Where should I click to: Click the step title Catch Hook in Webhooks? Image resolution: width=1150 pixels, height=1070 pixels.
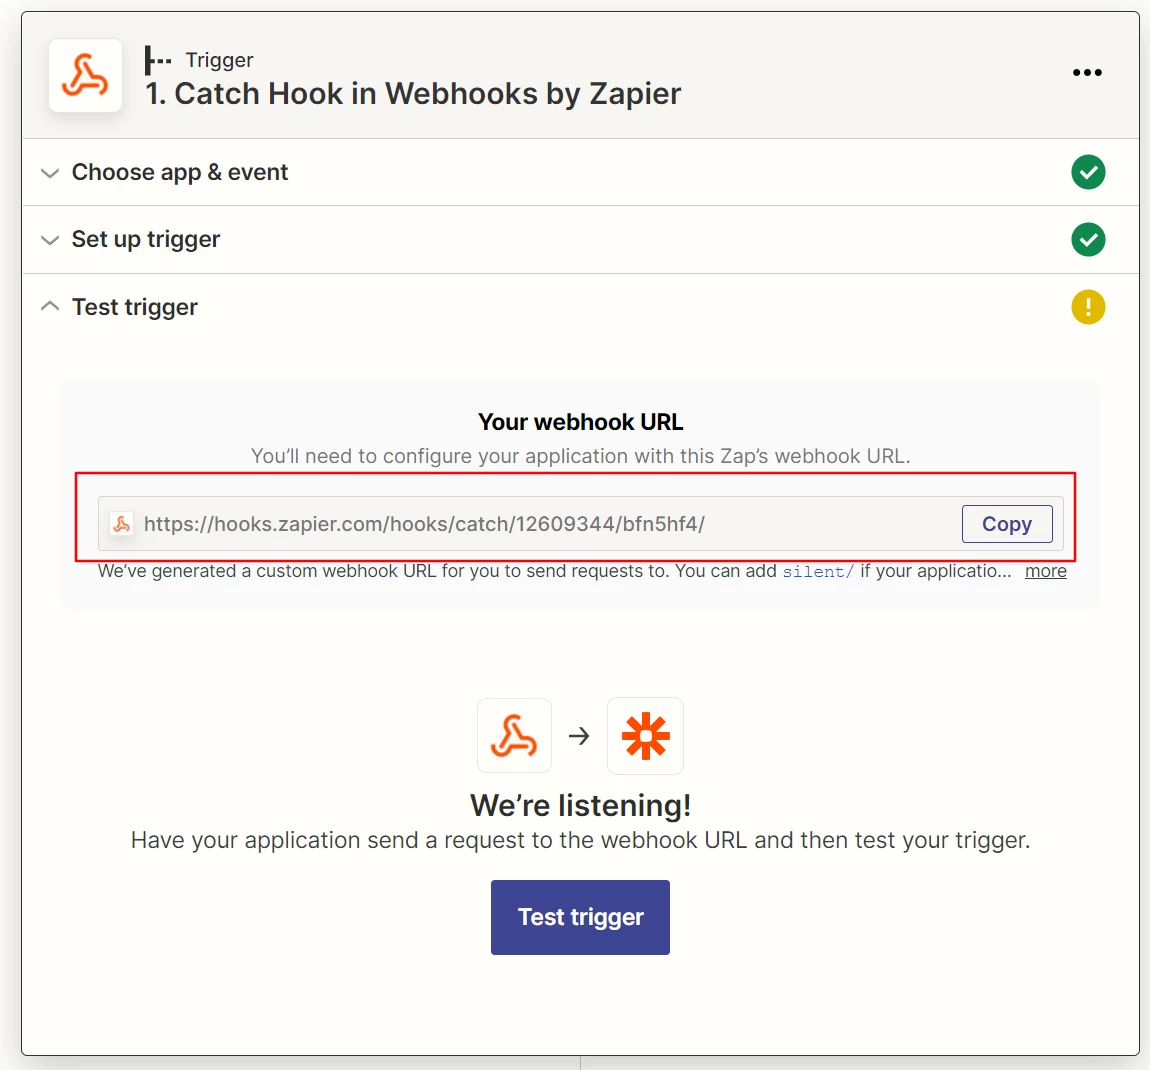pyautogui.click(x=413, y=94)
